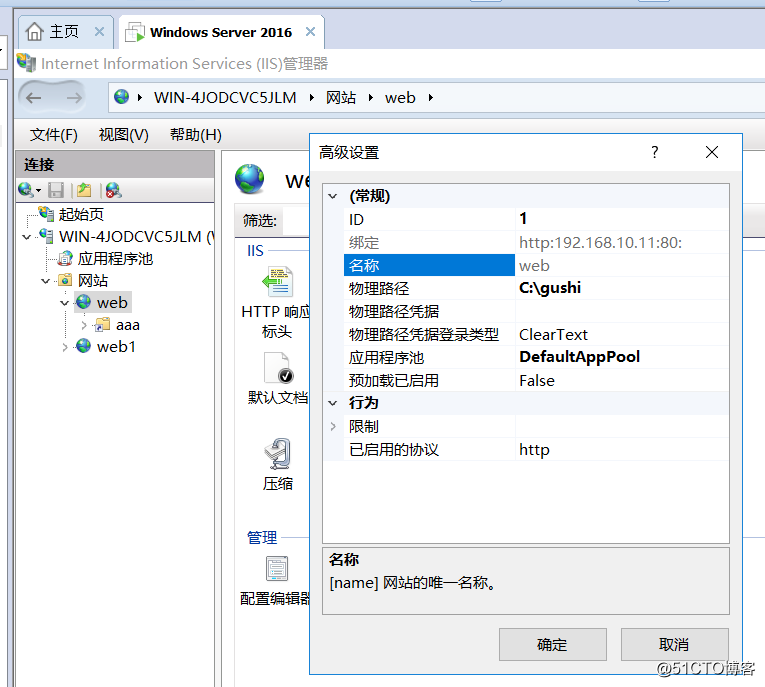765x687 pixels.
Task: Click the DefaultAppPool value
Action: point(580,357)
